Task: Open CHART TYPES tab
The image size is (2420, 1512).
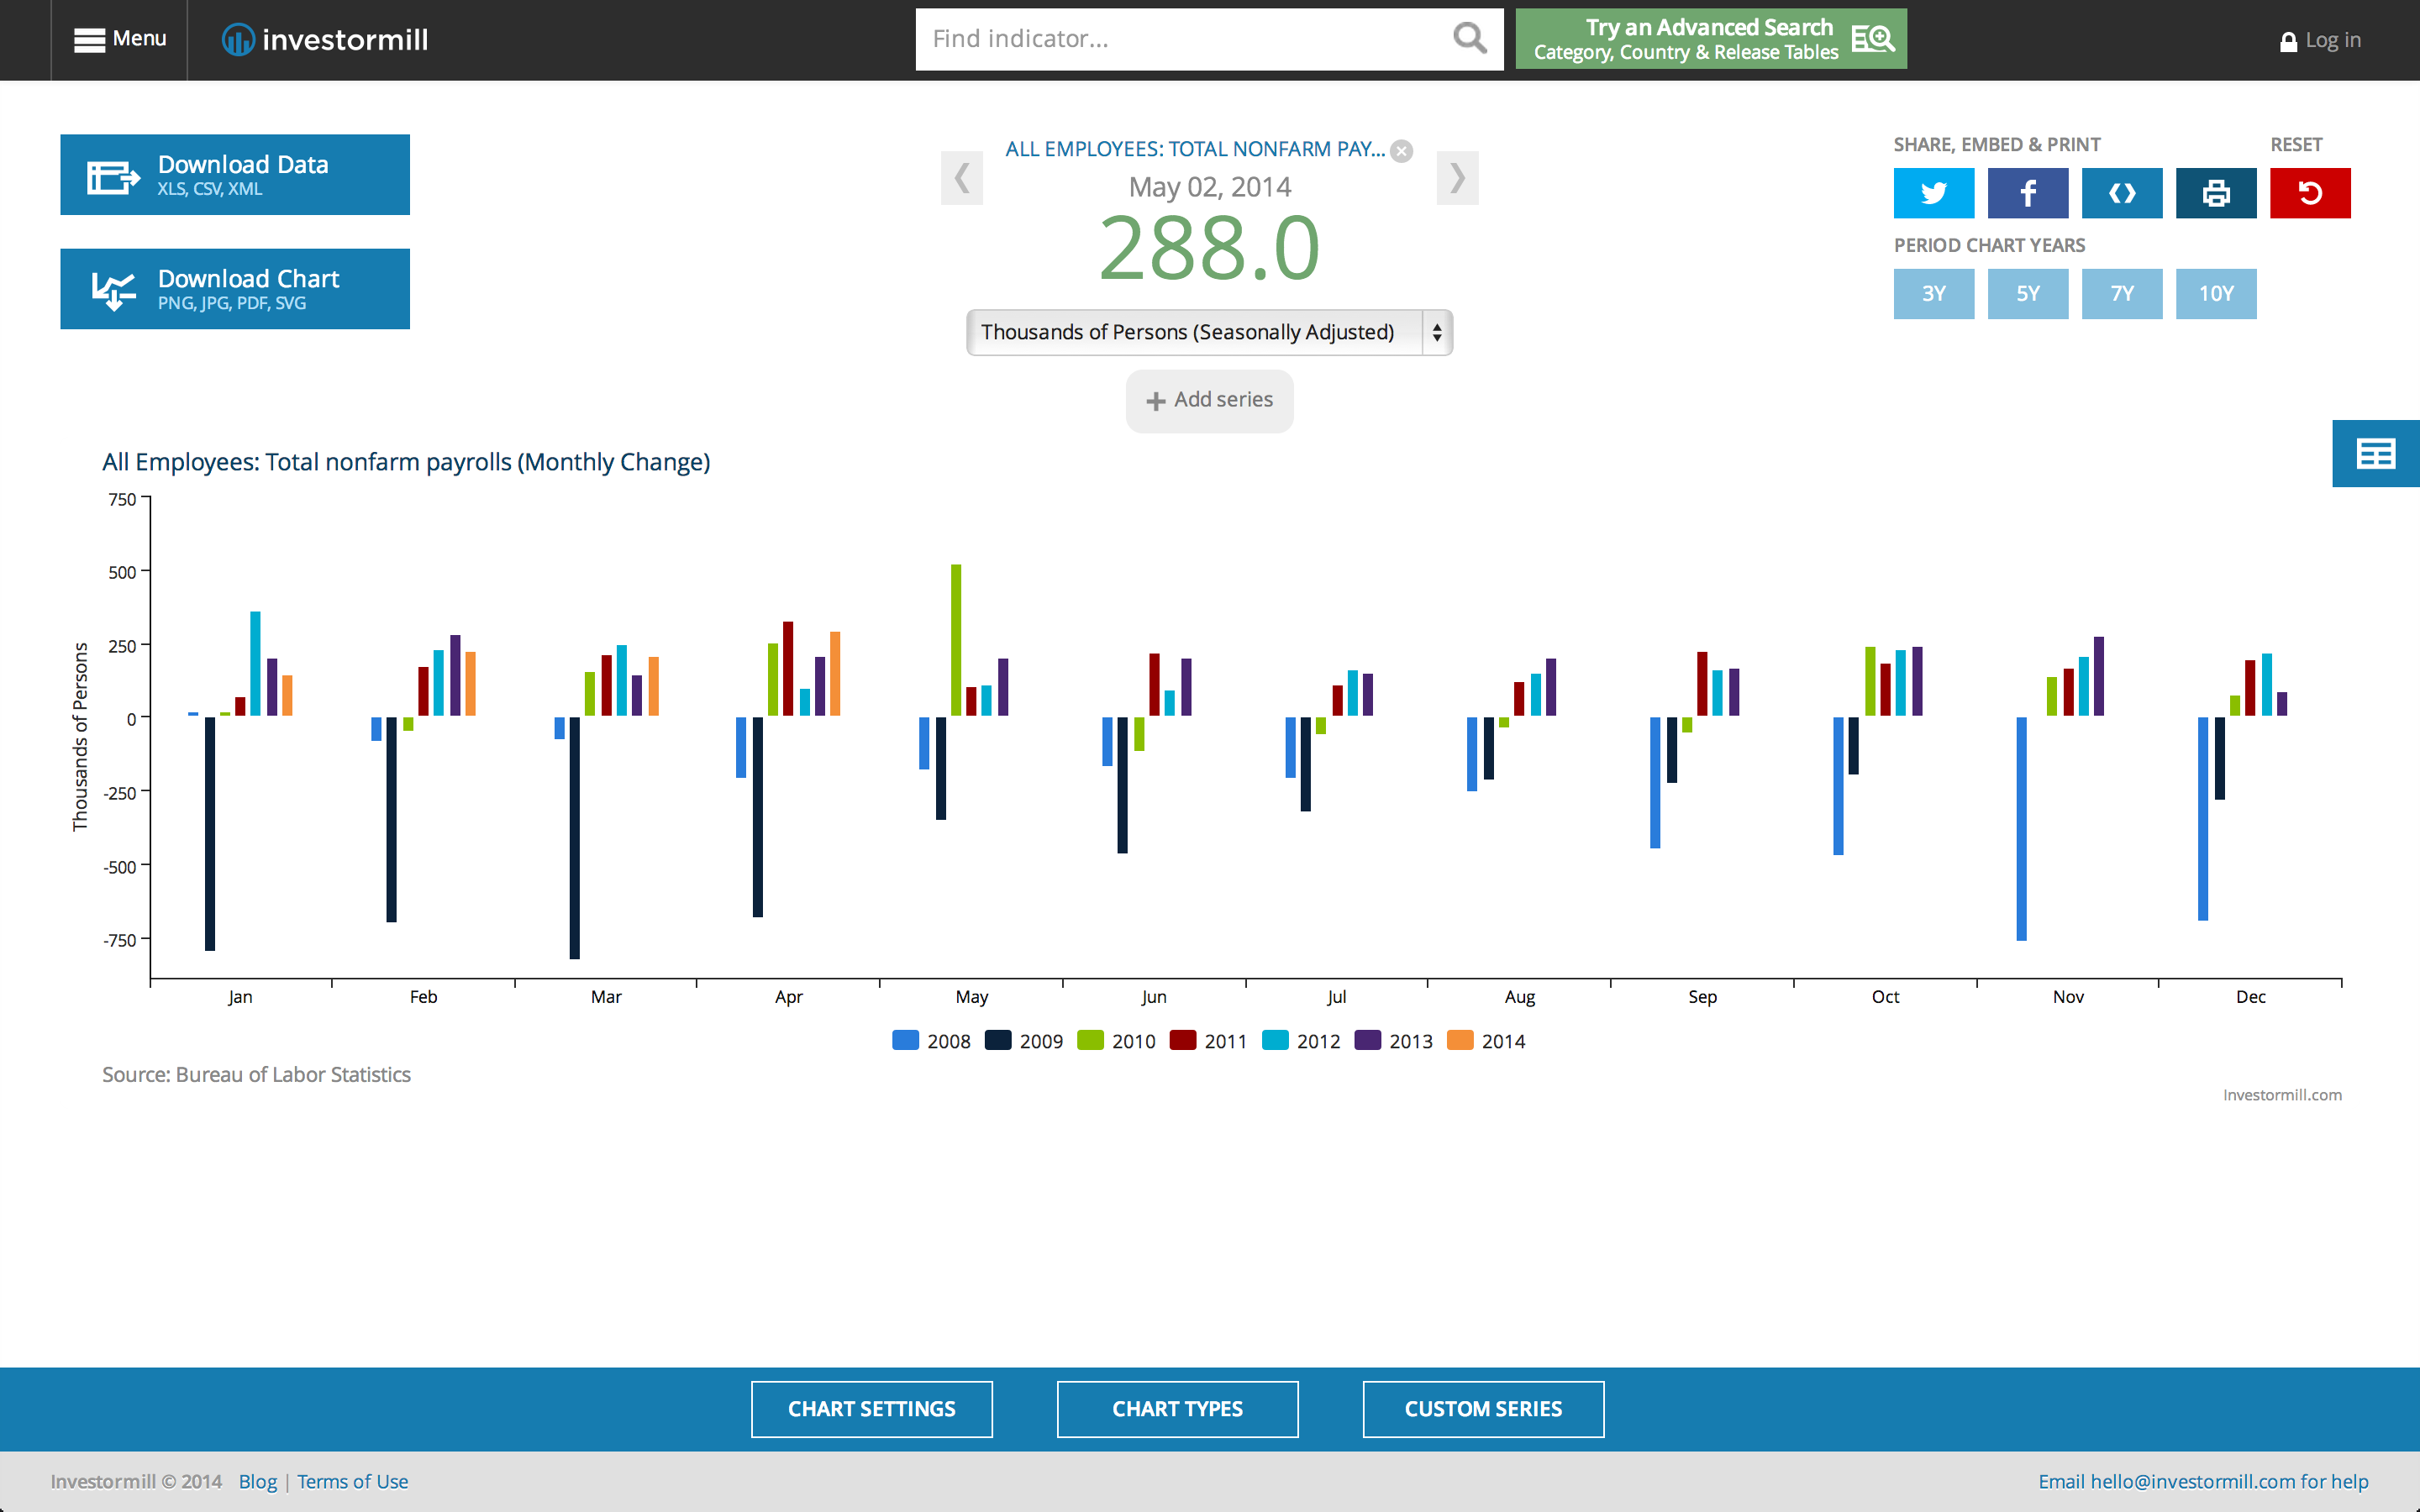Action: 1177,1409
